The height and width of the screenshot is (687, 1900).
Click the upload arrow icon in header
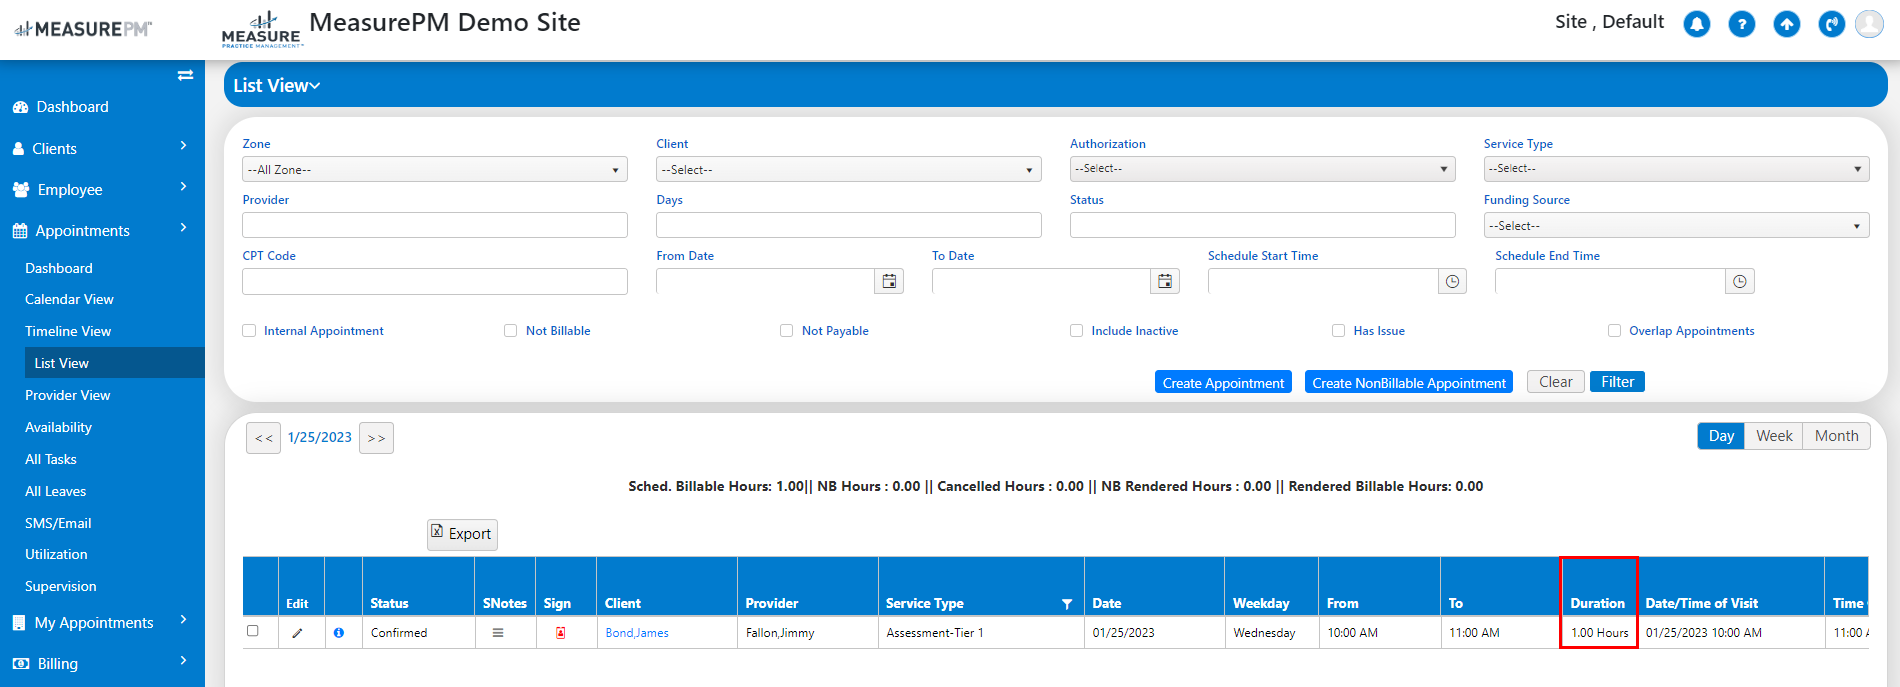point(1787,24)
